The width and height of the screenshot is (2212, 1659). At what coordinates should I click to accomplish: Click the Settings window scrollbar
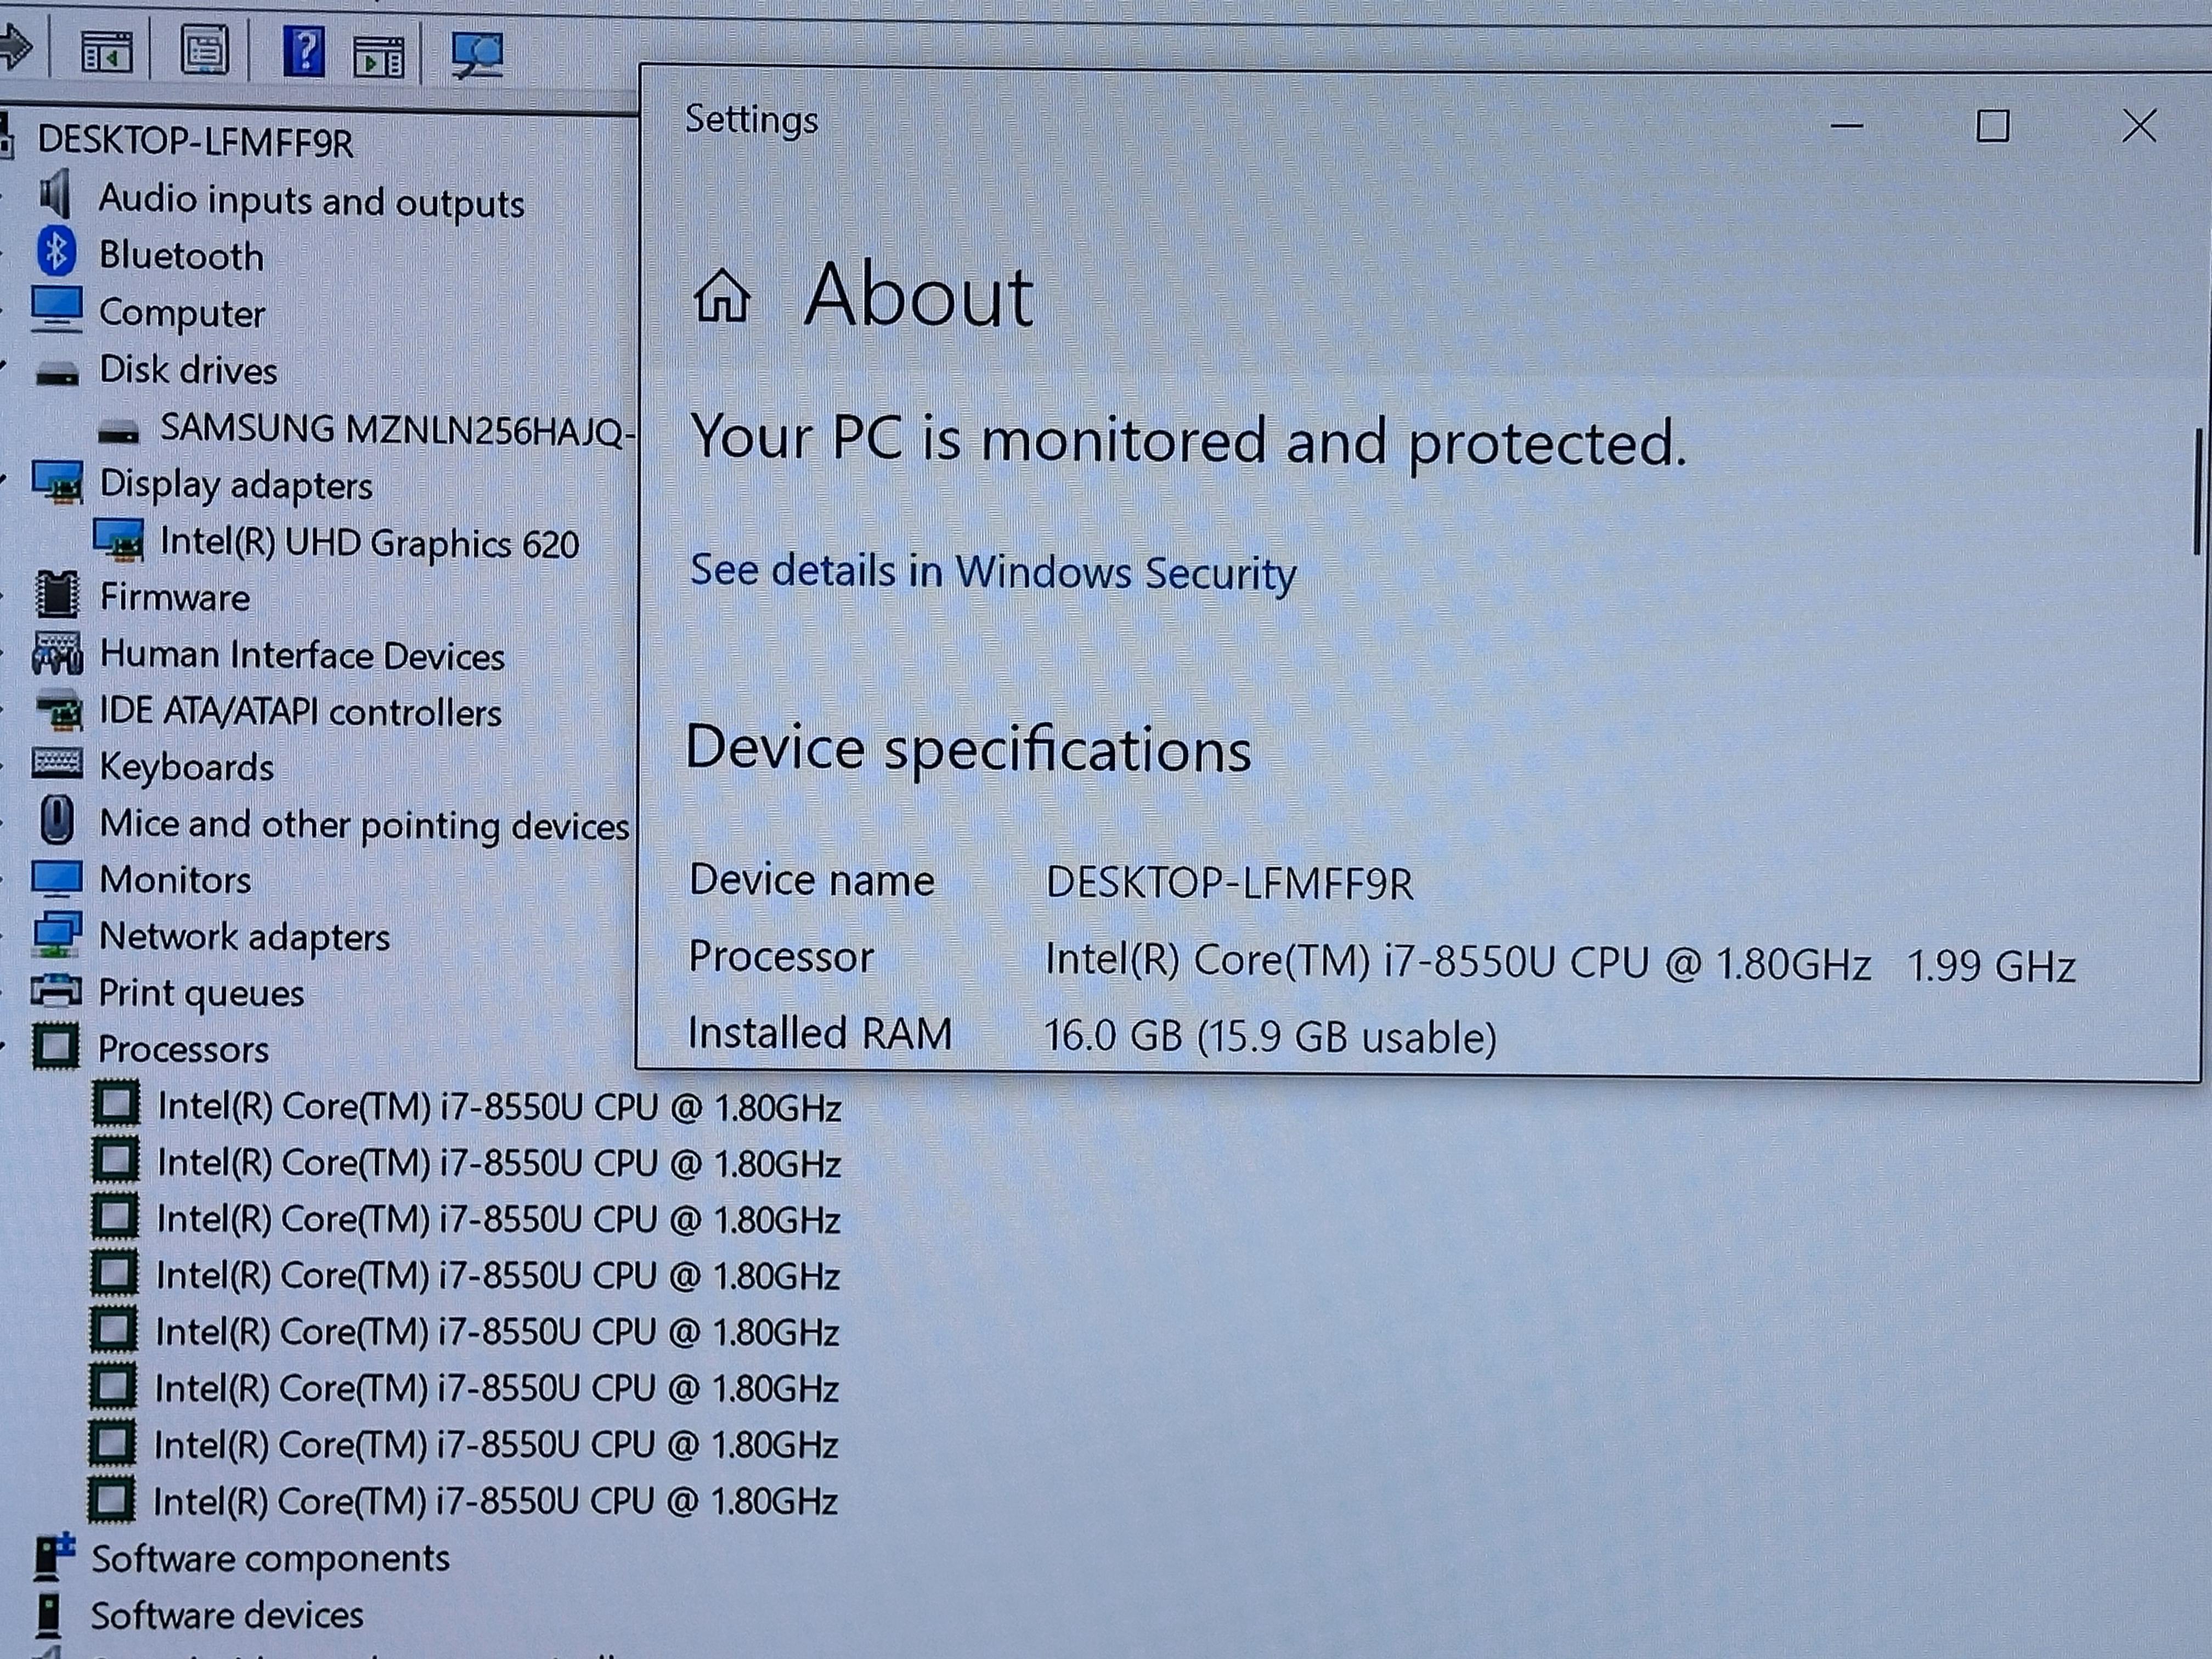(2198, 492)
